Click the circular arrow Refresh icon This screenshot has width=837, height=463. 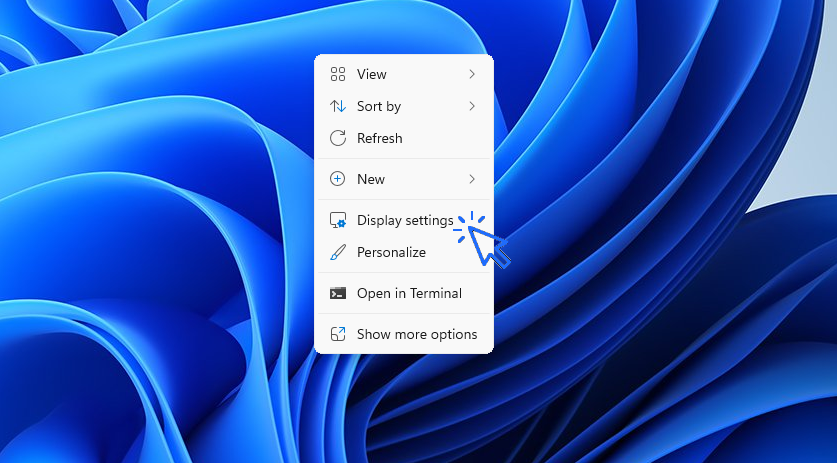[x=338, y=138]
